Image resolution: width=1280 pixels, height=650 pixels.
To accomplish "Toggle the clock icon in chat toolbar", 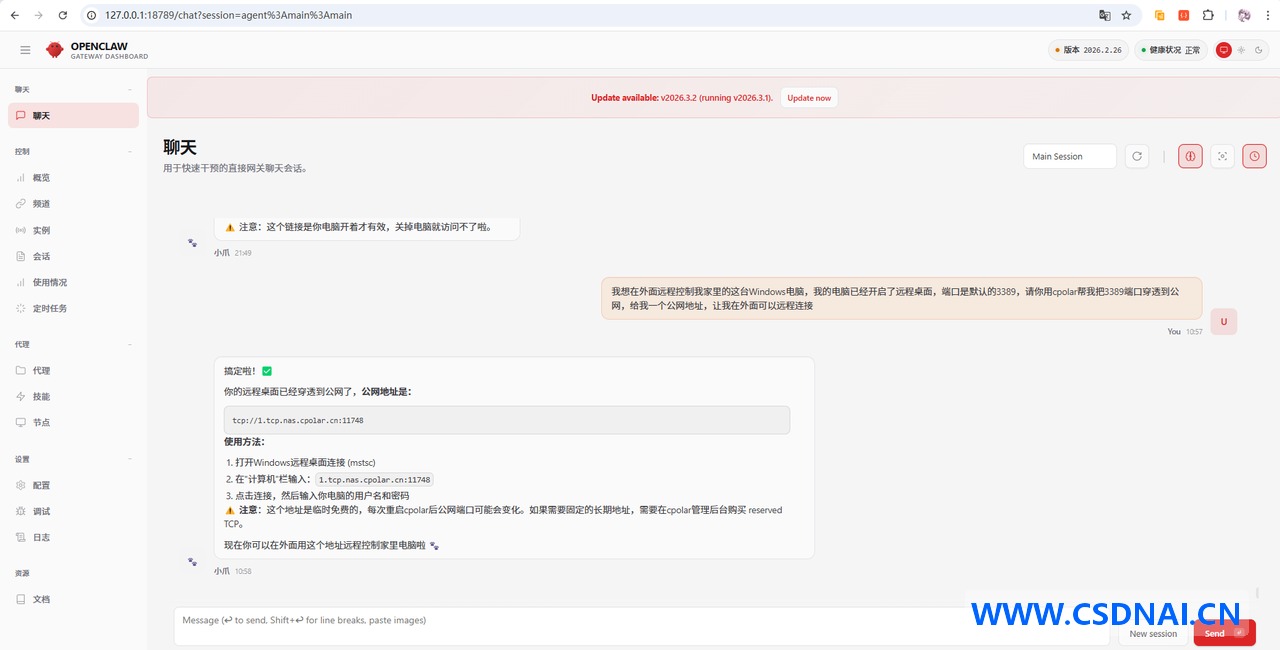I will point(1254,156).
